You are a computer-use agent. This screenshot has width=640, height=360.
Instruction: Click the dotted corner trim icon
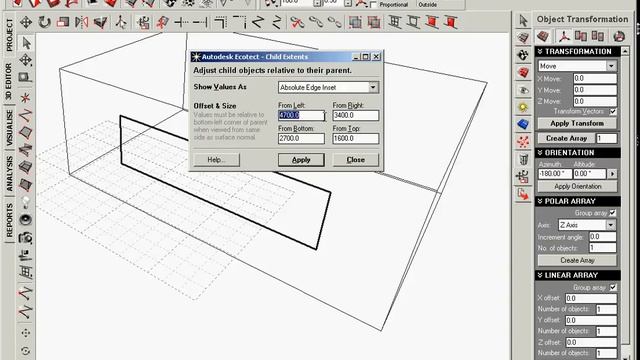pos(240,22)
